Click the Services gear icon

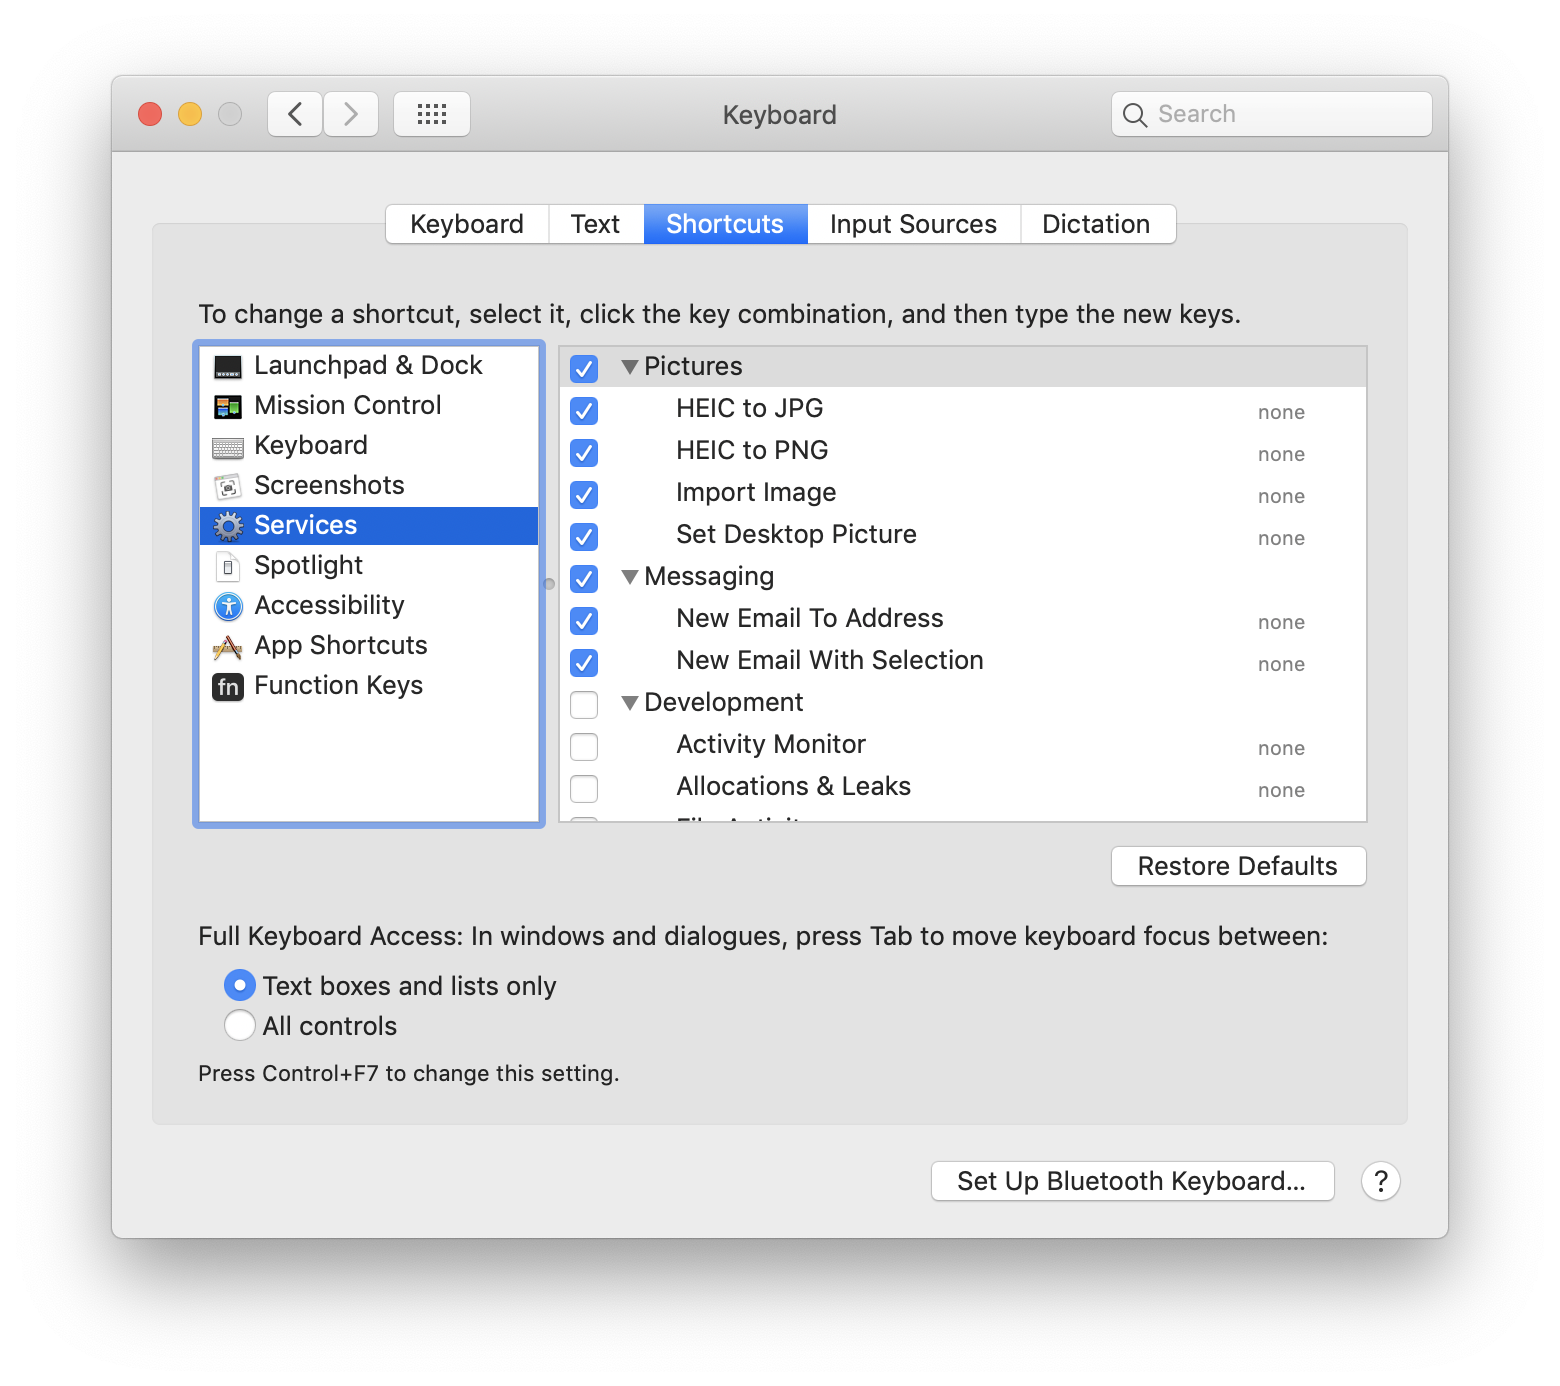pyautogui.click(x=228, y=526)
